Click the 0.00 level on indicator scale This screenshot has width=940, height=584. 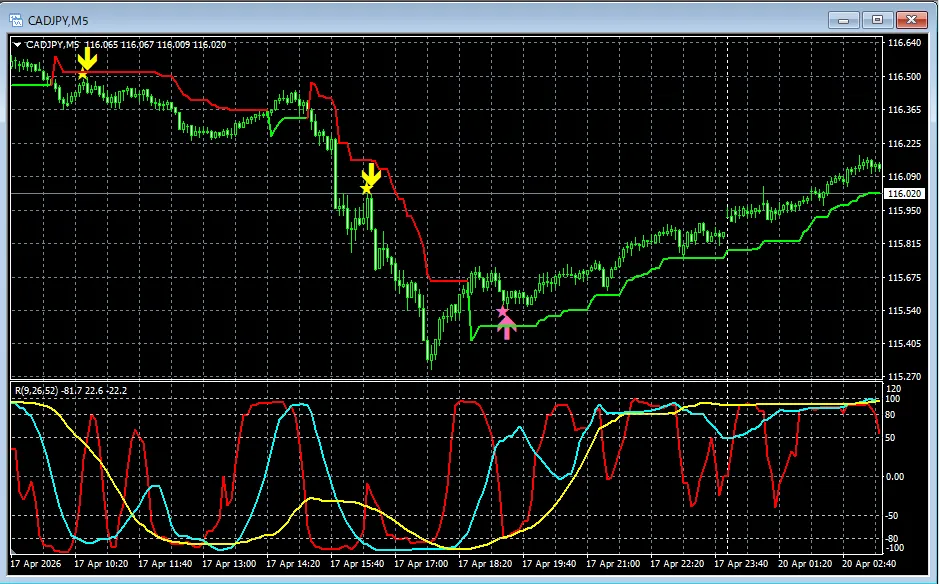point(896,476)
